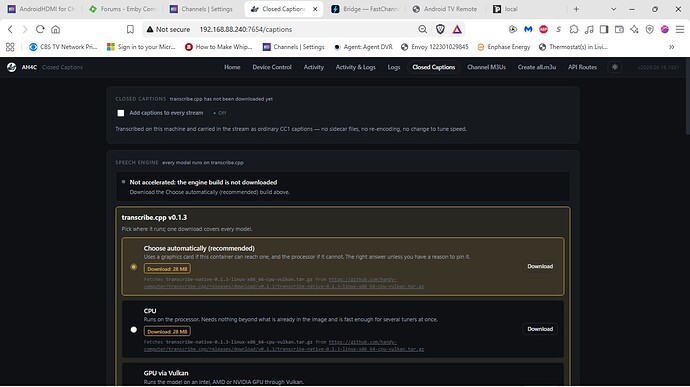This screenshot has height=387, width=690.
Task: Open the browser extensions puzzle icon
Action: (x=574, y=29)
